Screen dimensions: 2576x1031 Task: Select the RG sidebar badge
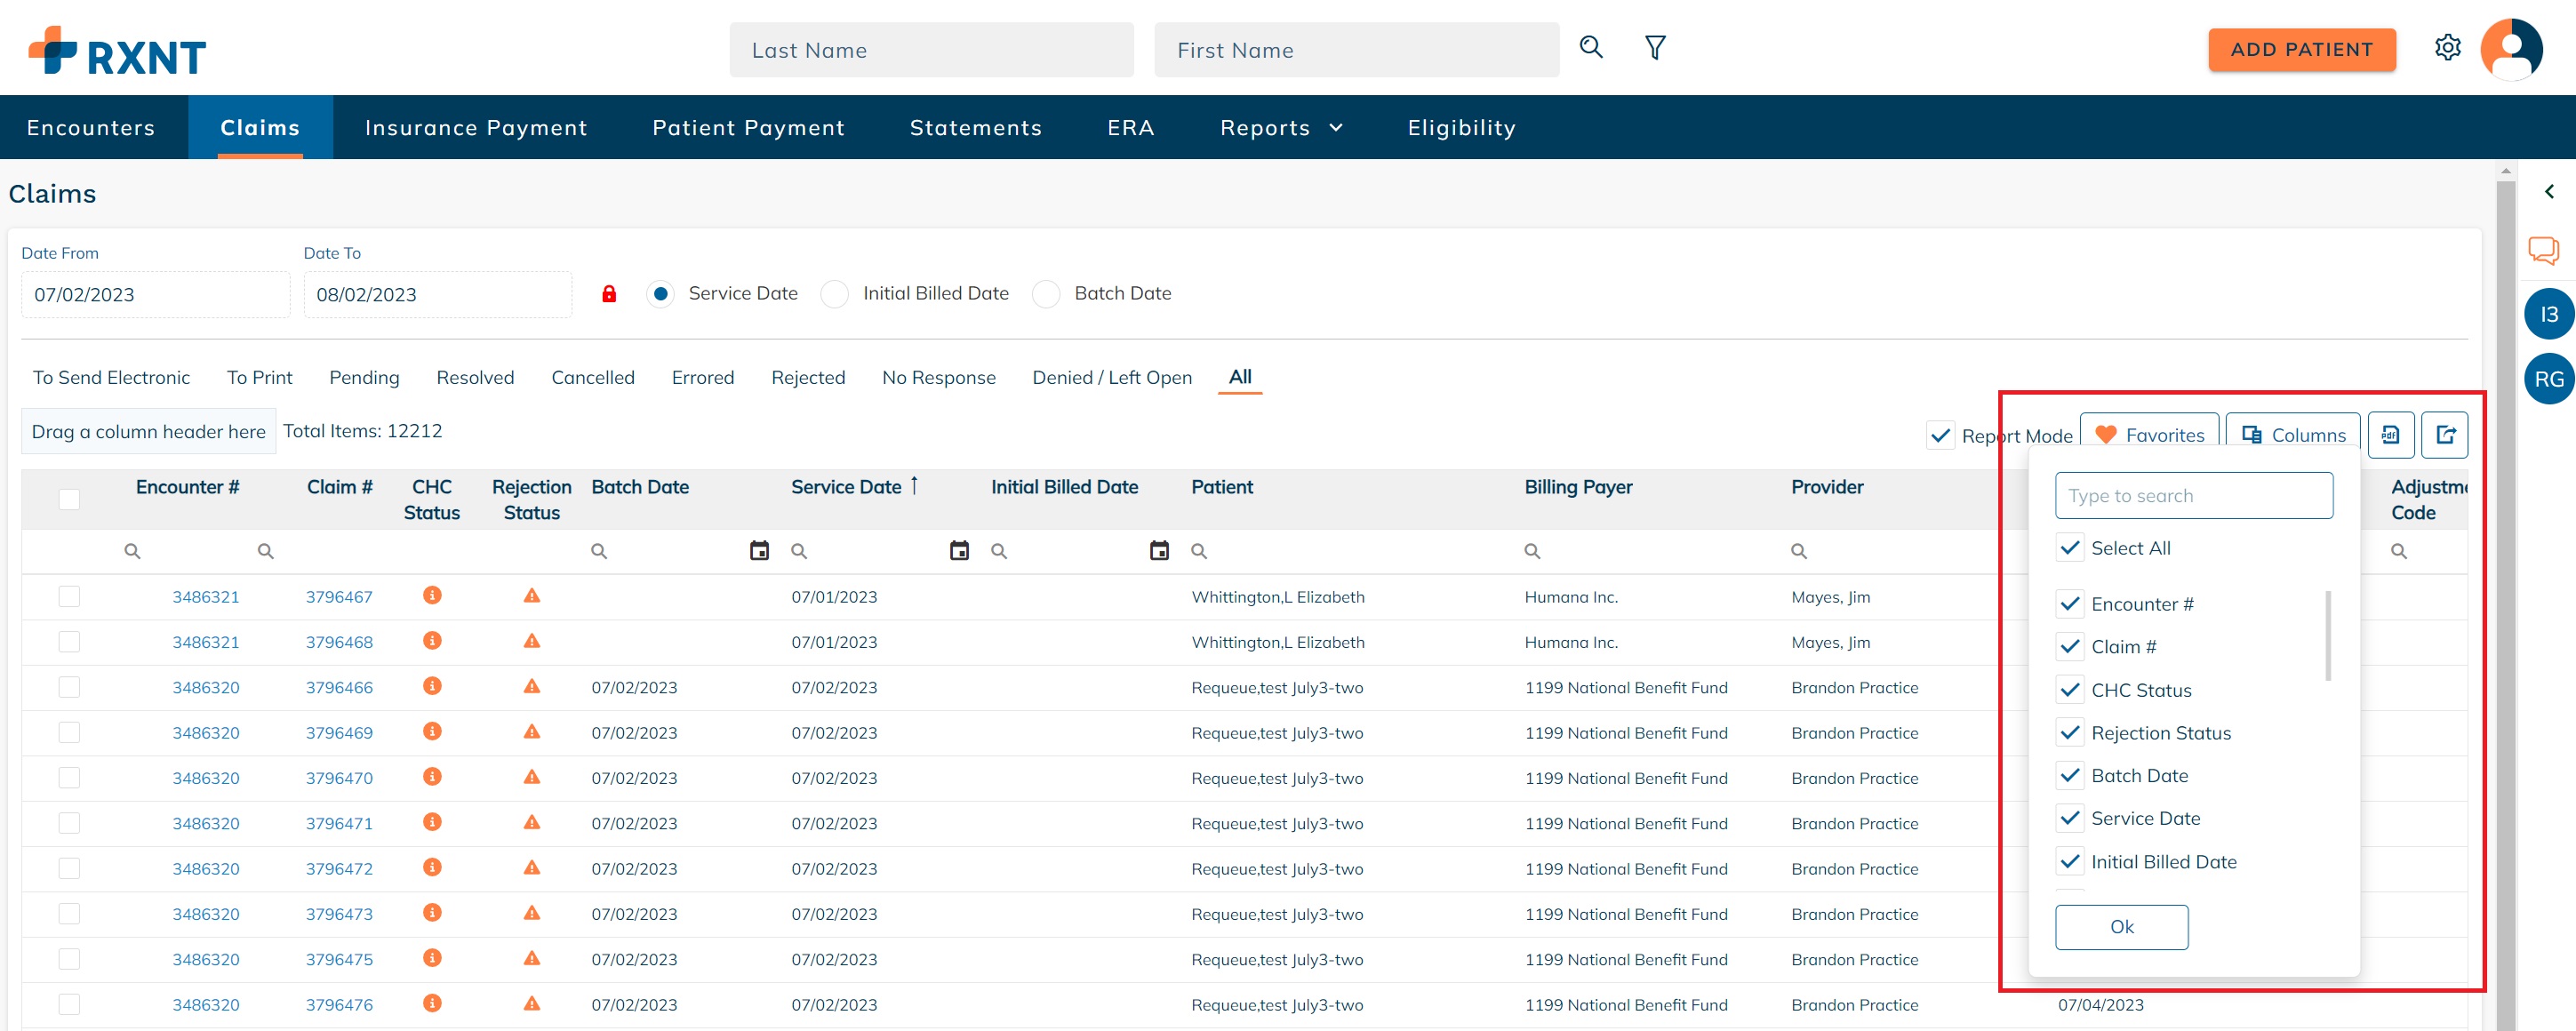2548,379
